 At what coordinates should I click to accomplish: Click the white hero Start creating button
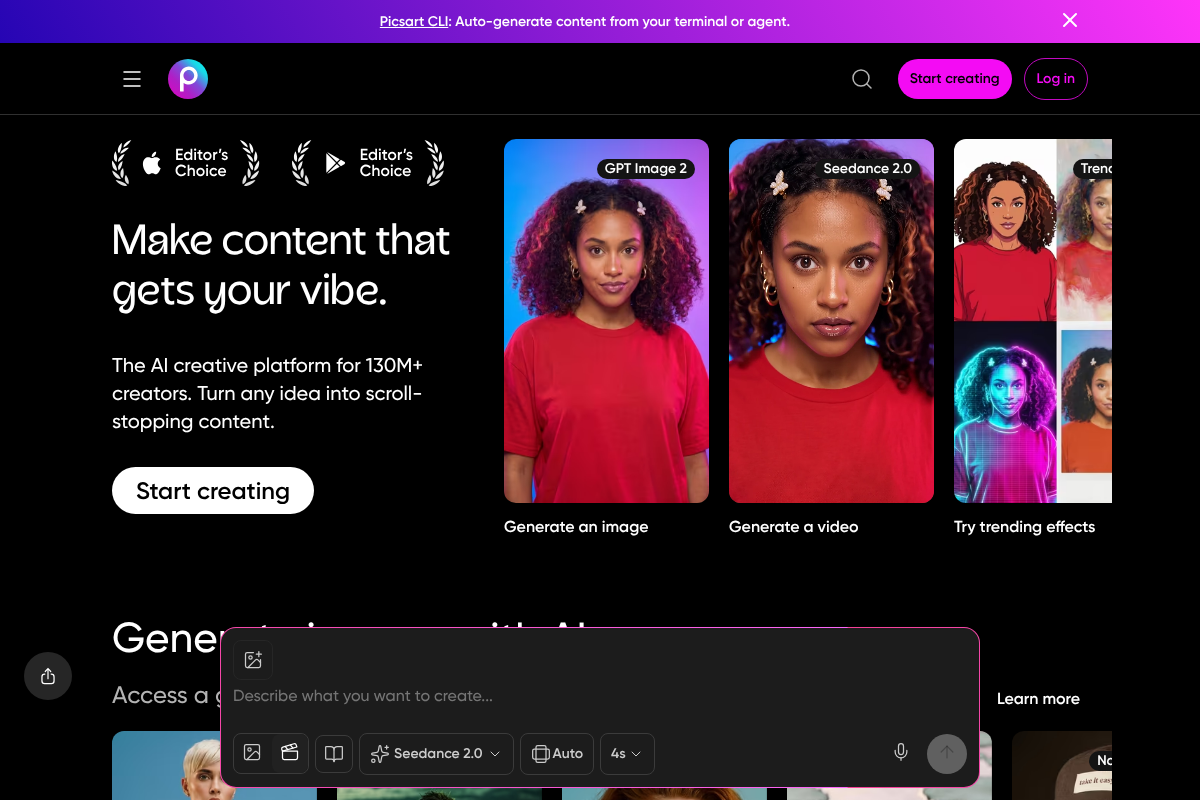(213, 491)
